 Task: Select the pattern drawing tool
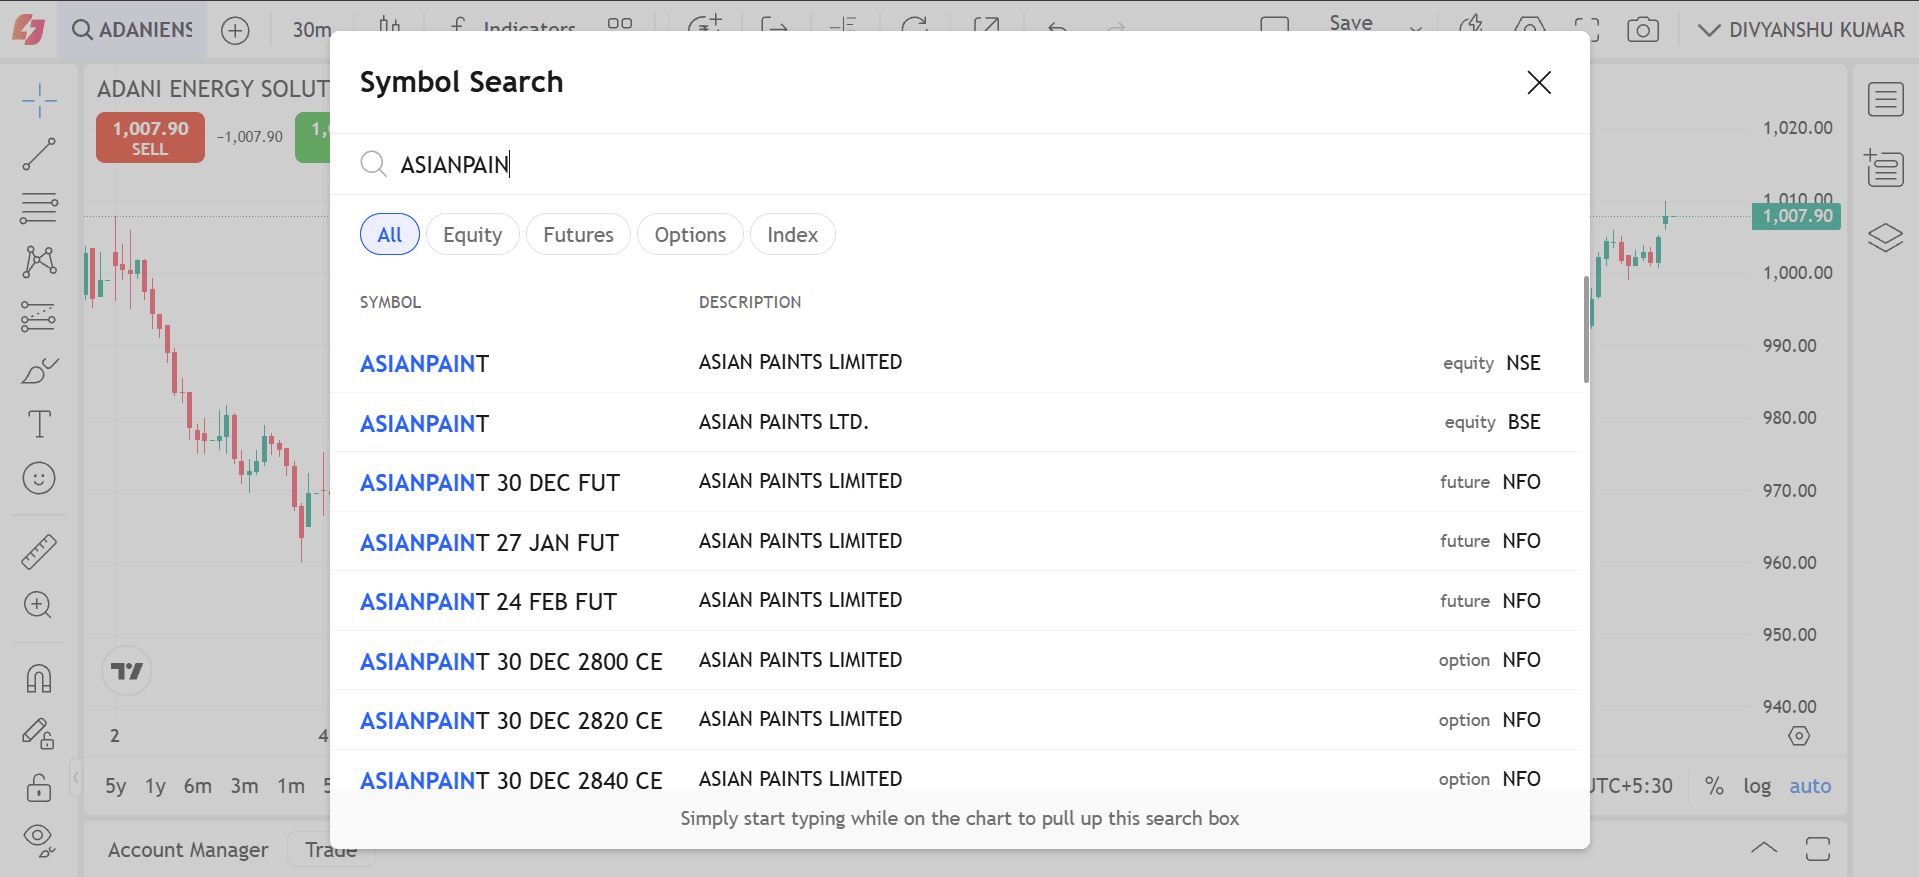(39, 262)
